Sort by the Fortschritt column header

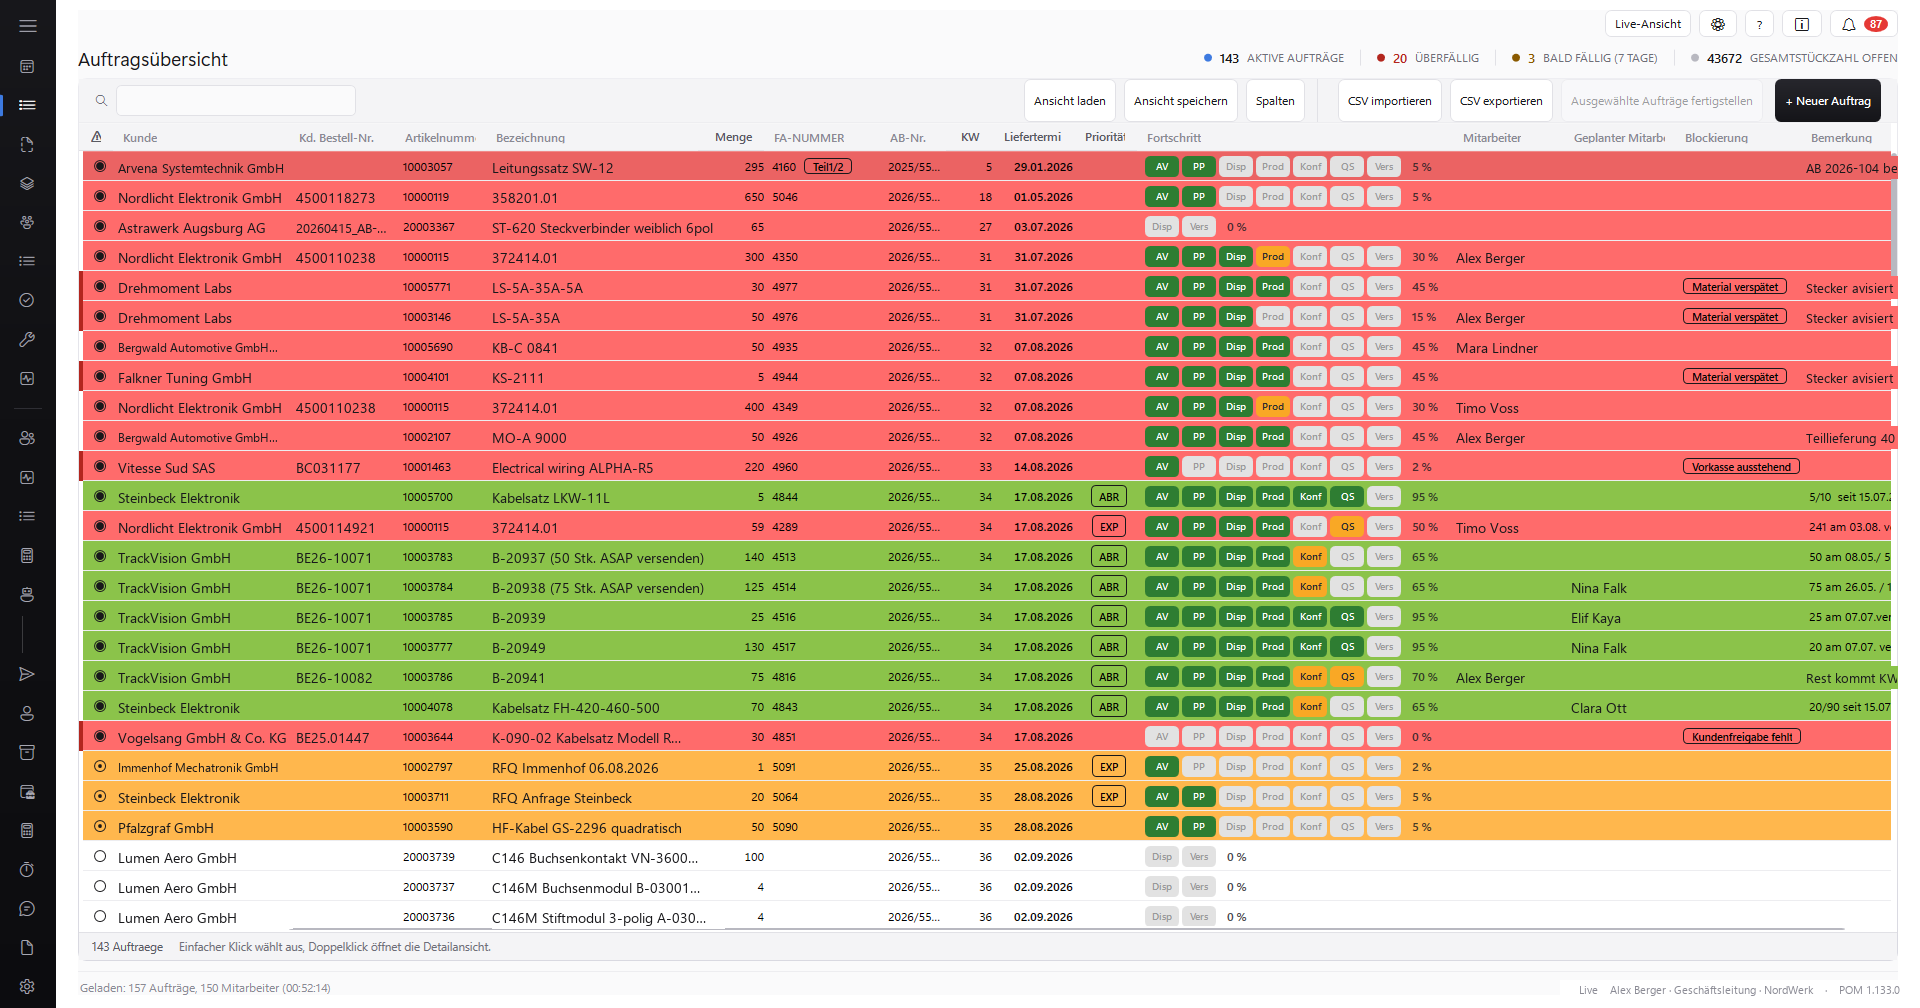tap(1174, 138)
